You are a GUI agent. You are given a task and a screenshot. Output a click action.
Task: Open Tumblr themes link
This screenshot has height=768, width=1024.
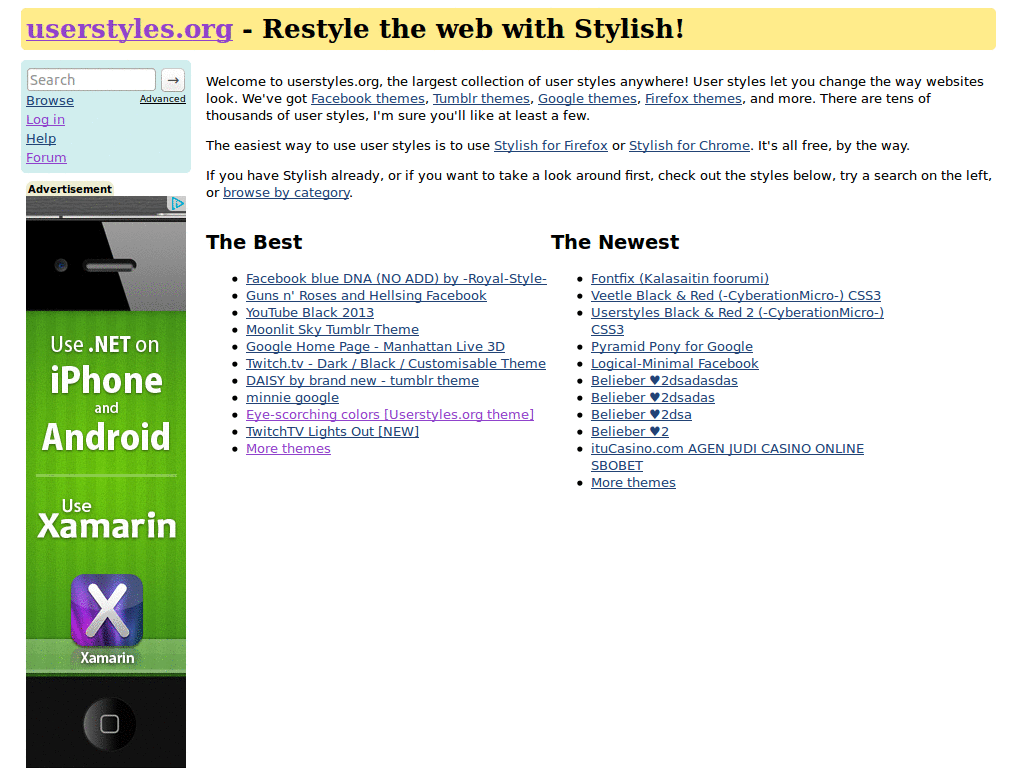pos(481,99)
